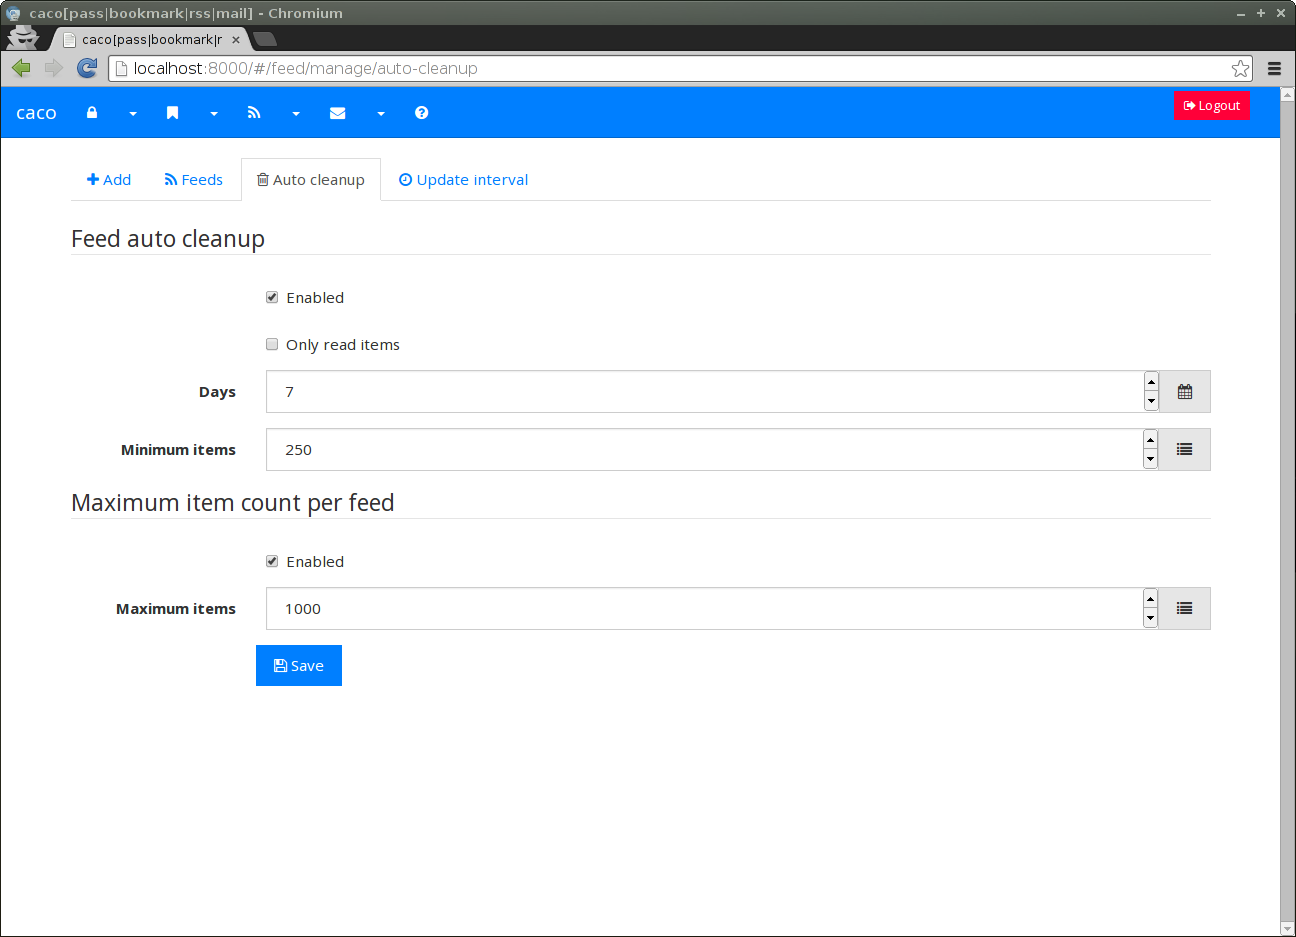Image resolution: width=1296 pixels, height=937 pixels.
Task: Log out using the red Logout button
Action: [x=1211, y=105]
